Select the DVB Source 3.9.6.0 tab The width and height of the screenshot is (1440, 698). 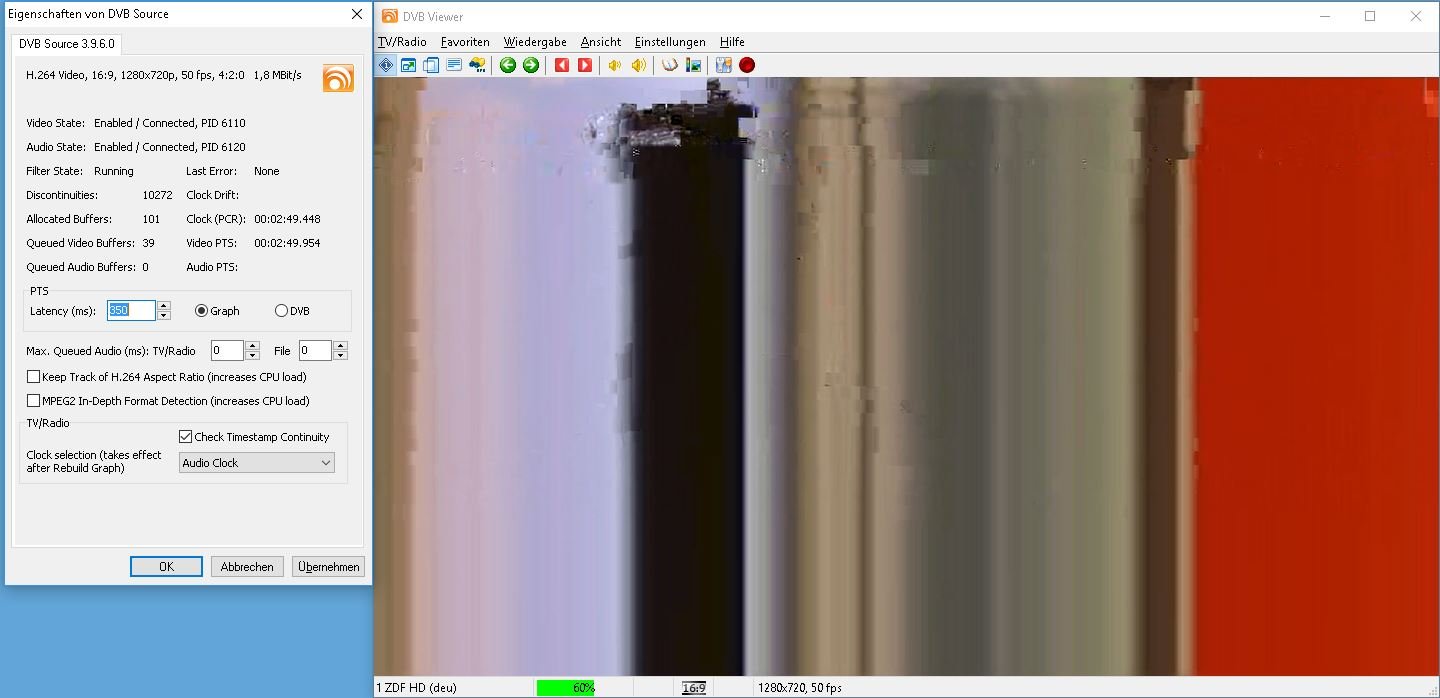pos(68,44)
